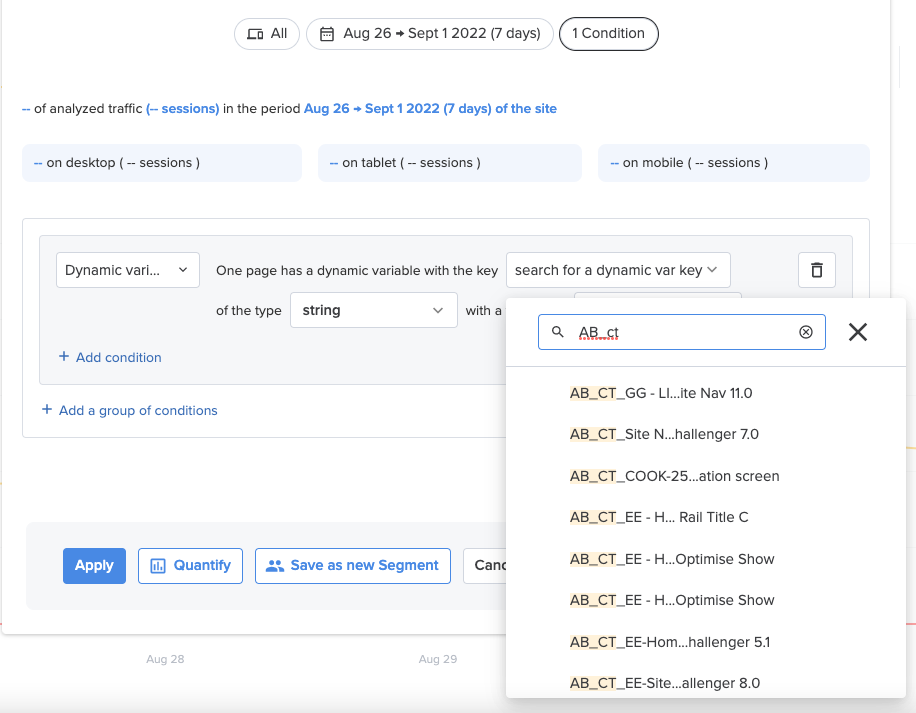
Task: Open the search for a dynamic var key dropdown
Action: [x=618, y=270]
